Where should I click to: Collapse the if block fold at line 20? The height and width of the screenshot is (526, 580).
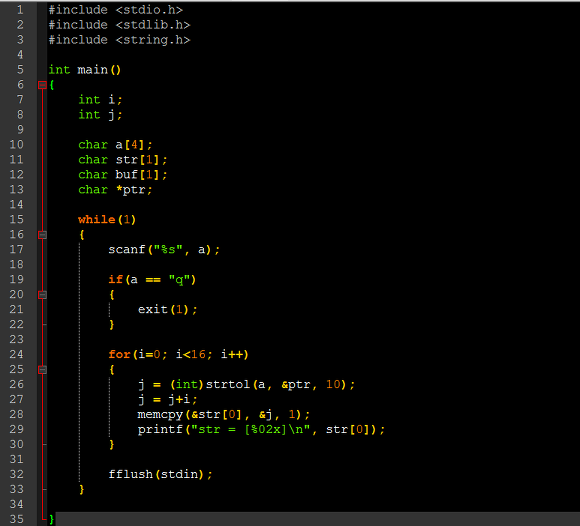(x=42, y=294)
